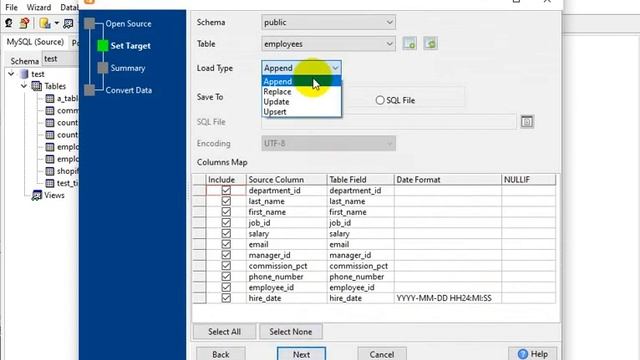
Task: Click the Source Column table header
Action: (287, 180)
